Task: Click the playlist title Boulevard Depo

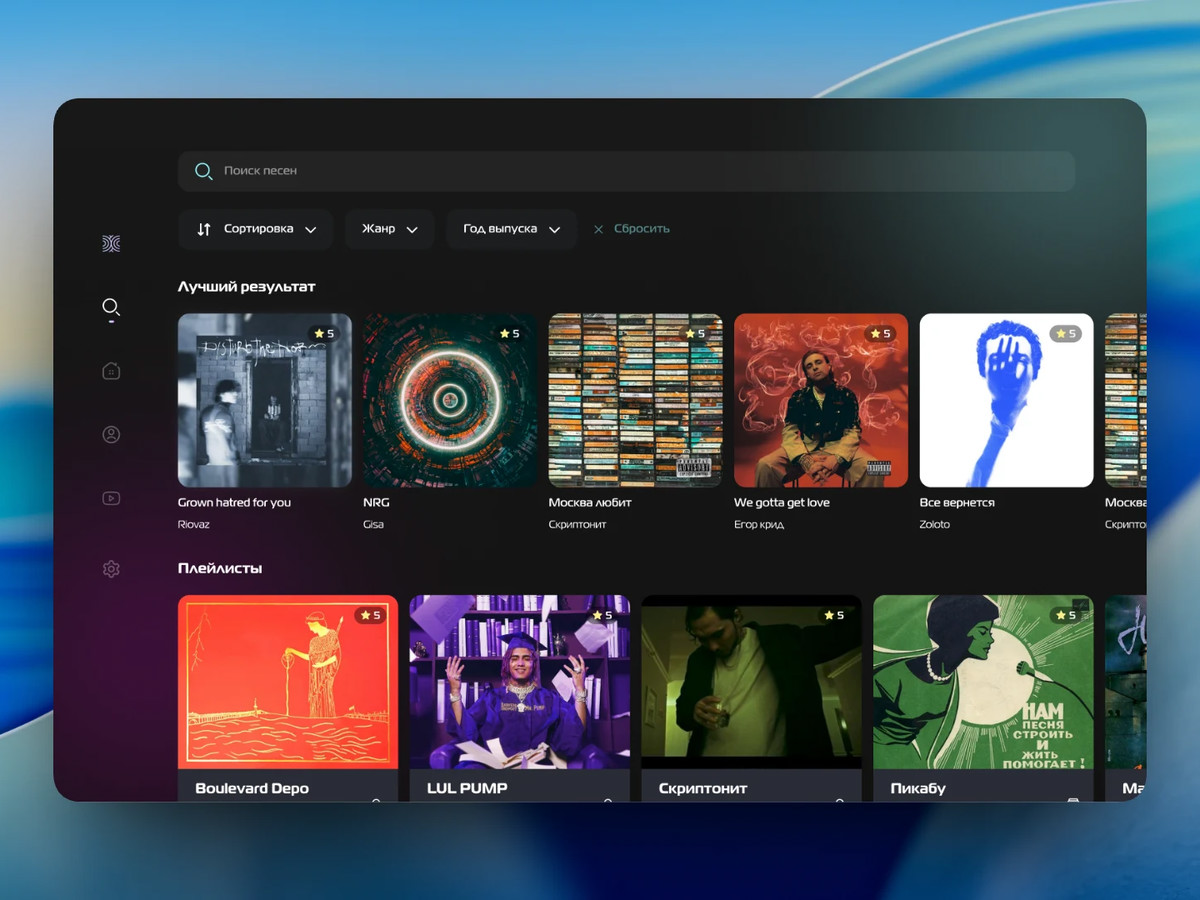Action: coord(252,788)
